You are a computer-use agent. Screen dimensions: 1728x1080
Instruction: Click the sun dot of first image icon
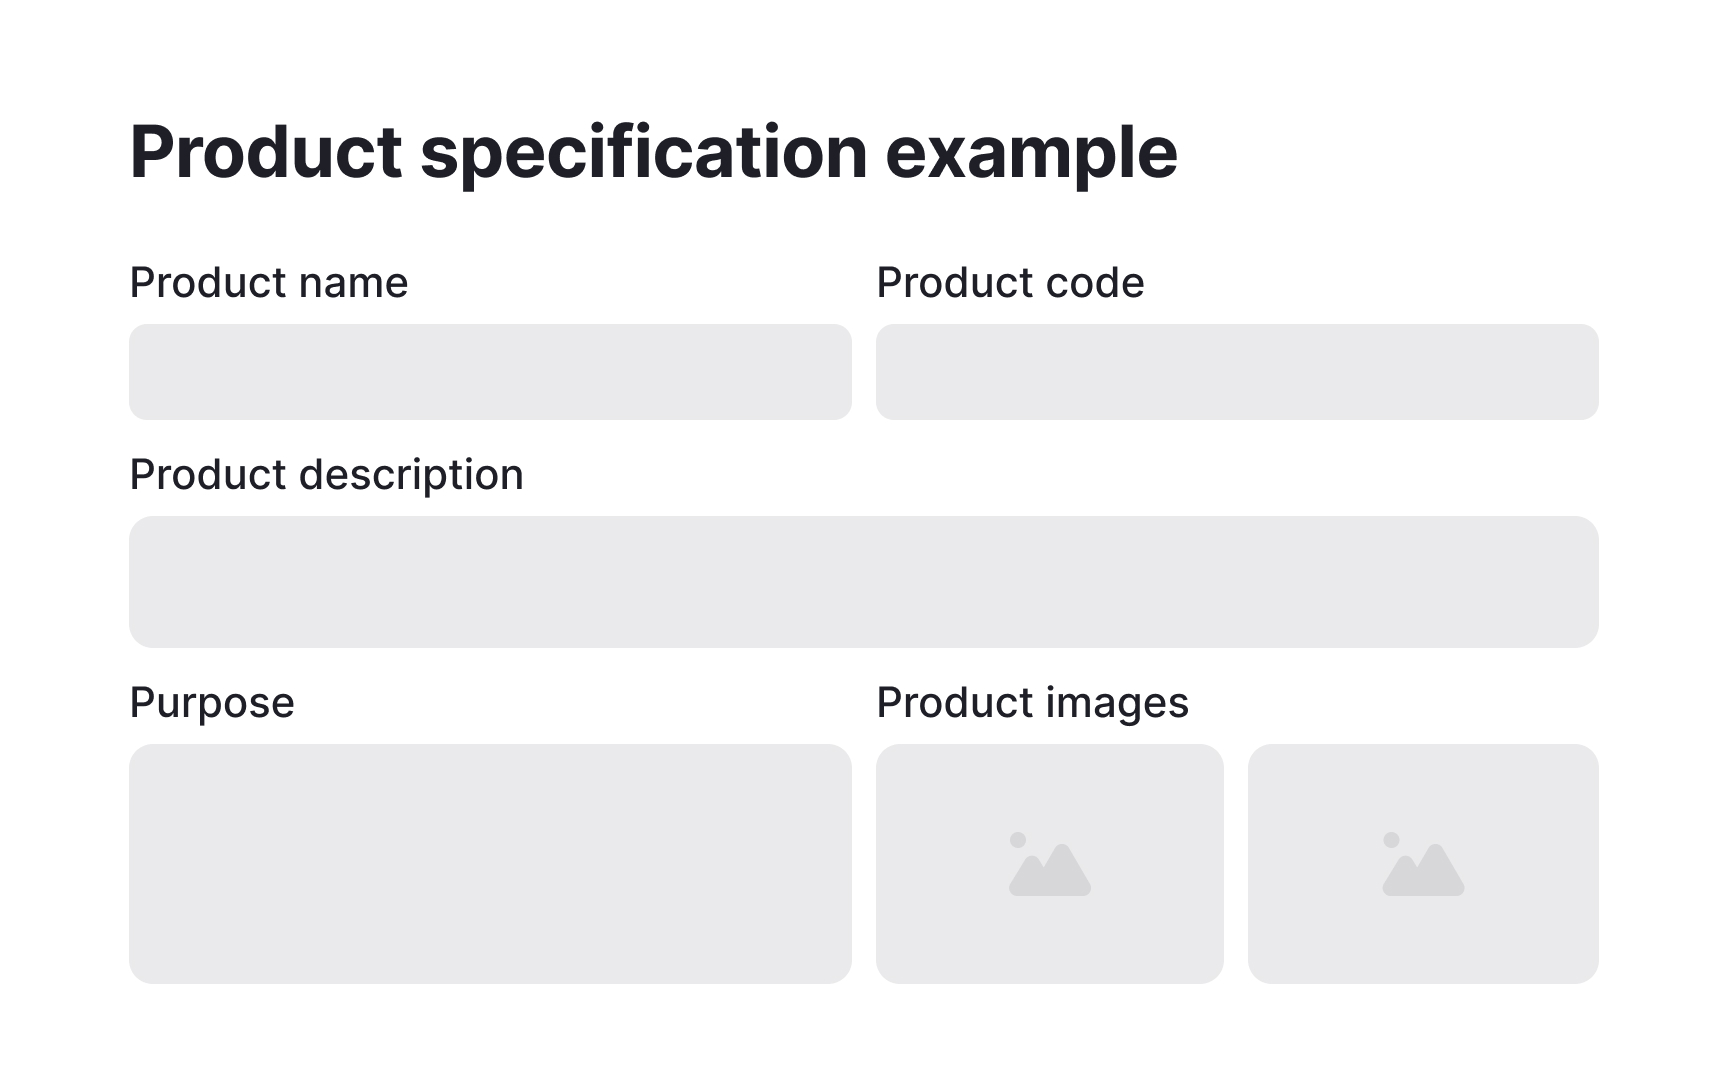[1018, 840]
